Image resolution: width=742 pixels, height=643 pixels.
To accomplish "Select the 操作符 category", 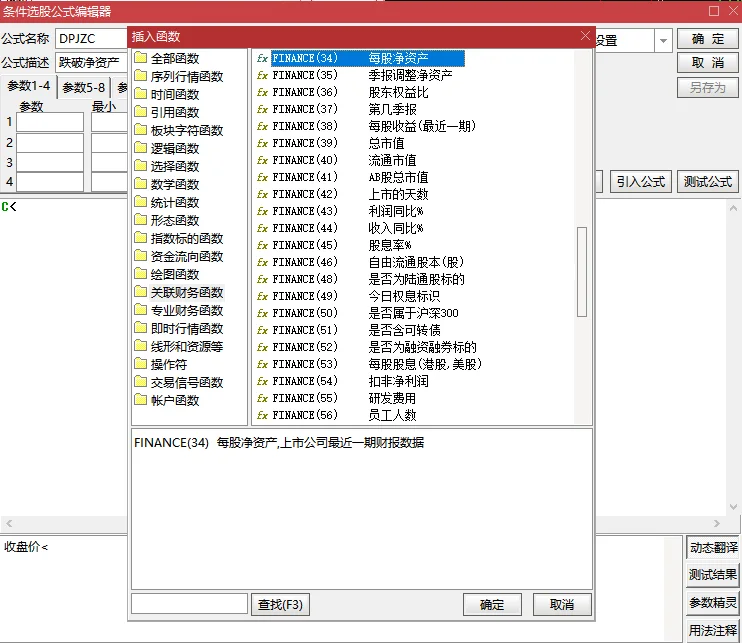I will click(169, 364).
